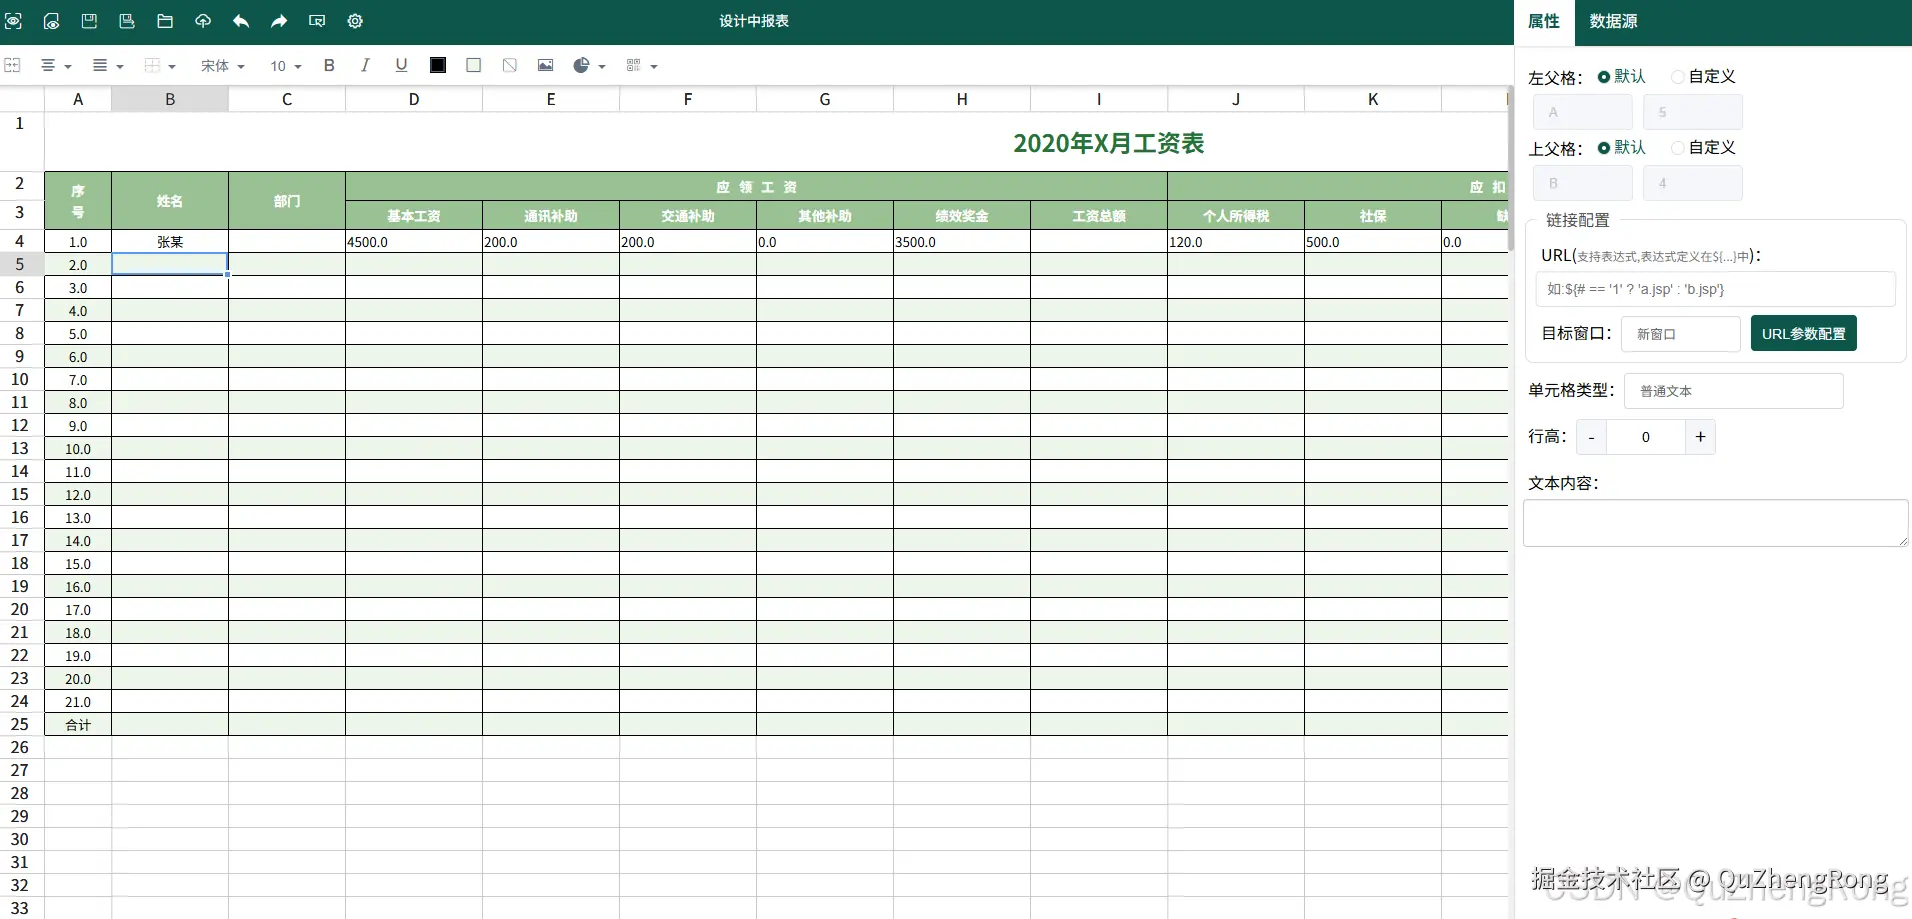1912x919 pixels.
Task: Open the folder icon in the top bar
Action: click(165, 21)
